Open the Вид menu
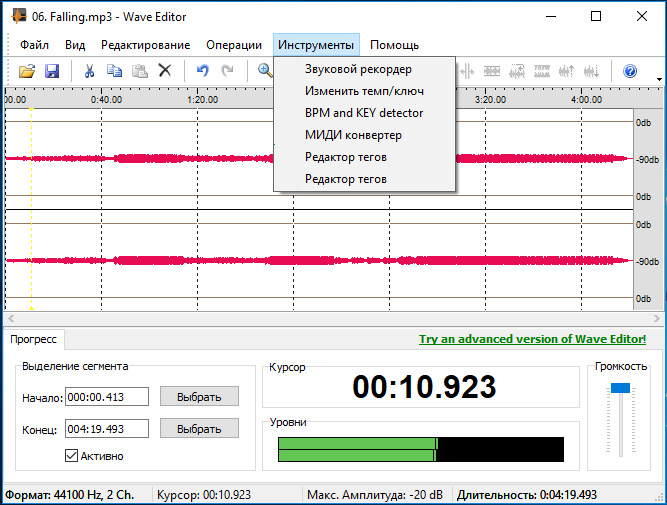The image size is (667, 505). (x=75, y=45)
